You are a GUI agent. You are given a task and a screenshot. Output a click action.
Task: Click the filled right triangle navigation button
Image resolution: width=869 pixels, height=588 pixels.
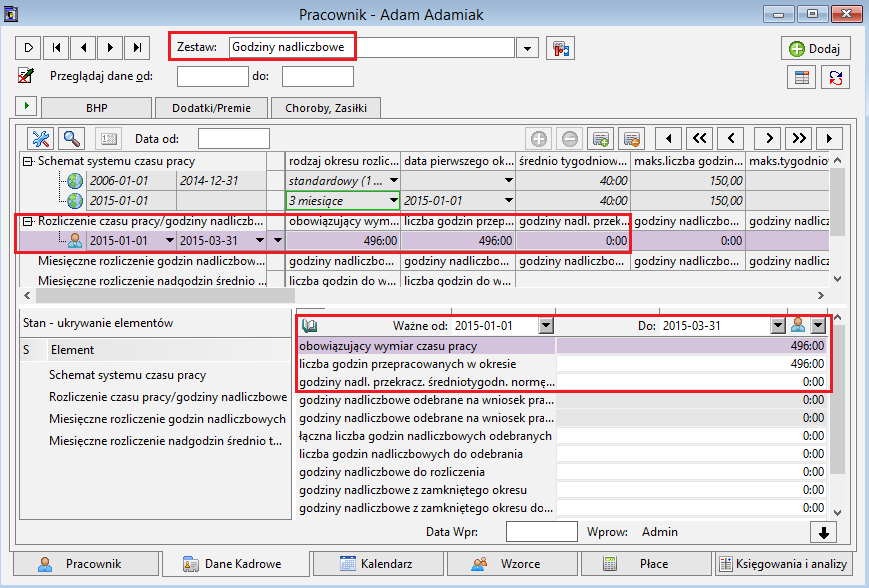click(830, 139)
